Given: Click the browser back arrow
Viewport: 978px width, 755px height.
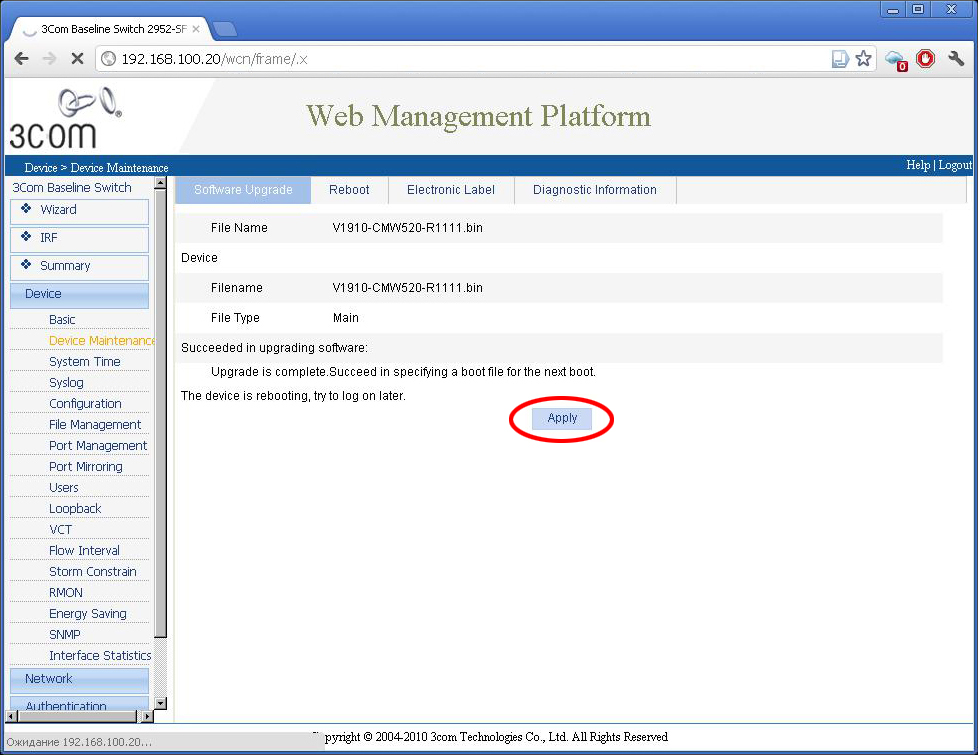Looking at the screenshot, I should [x=22, y=59].
